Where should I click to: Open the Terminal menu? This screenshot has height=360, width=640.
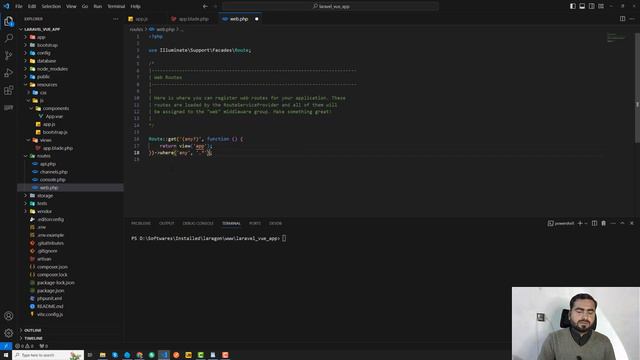pos(116,6)
